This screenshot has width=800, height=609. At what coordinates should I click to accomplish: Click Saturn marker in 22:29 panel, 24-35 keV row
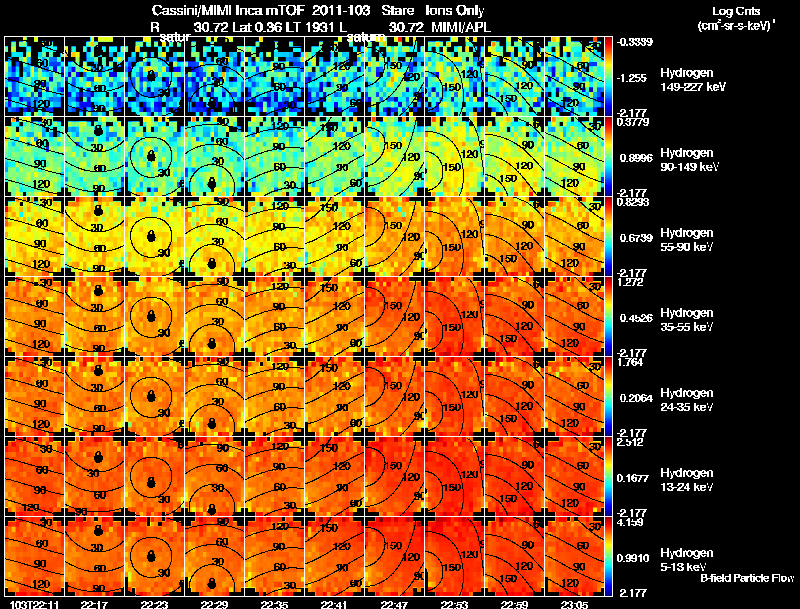213,423
